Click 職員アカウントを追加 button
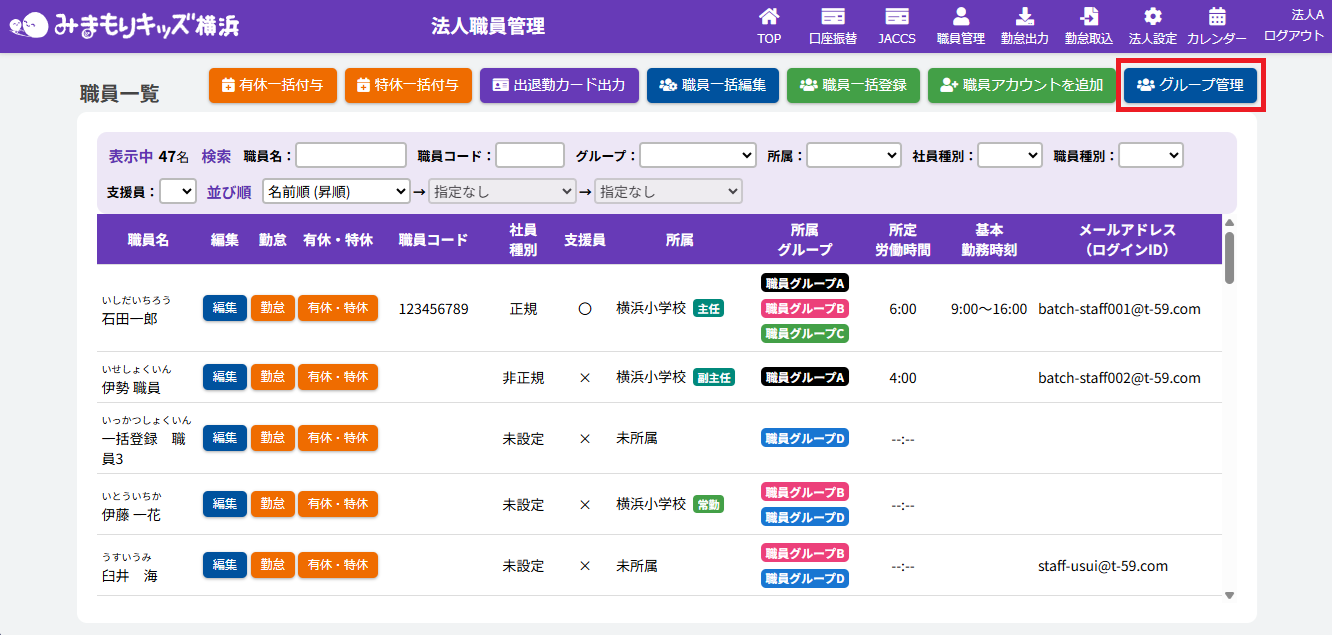The height and width of the screenshot is (635, 1332). pyautogui.click(x=1021, y=85)
